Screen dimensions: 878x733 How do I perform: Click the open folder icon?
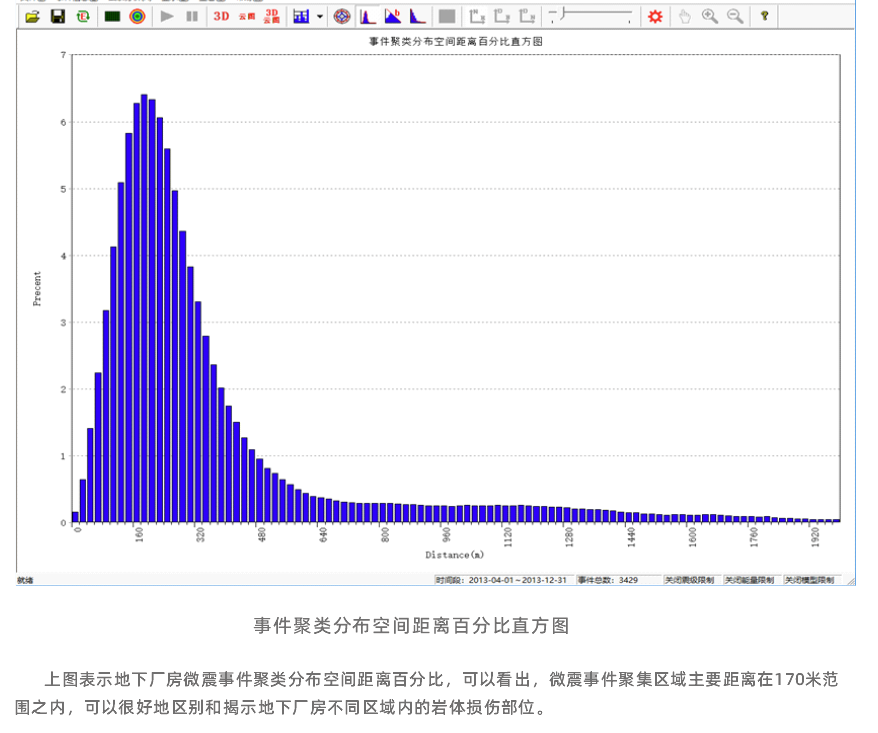[x=32, y=17]
